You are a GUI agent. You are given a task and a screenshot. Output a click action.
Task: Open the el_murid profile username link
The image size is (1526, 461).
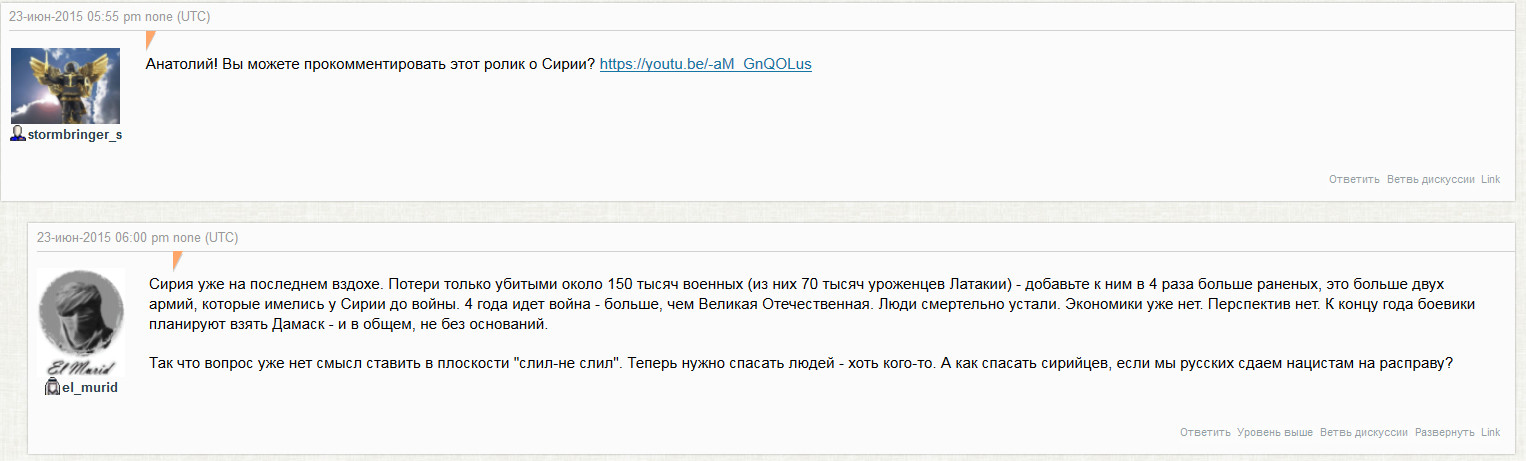89,387
